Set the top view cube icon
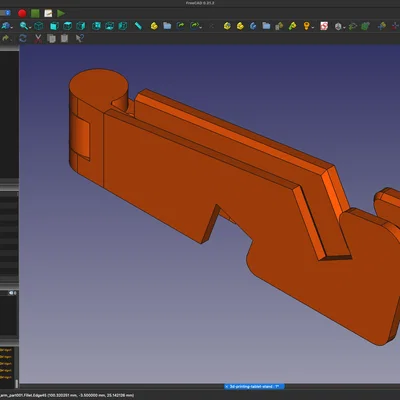 pyautogui.click(x=67, y=26)
